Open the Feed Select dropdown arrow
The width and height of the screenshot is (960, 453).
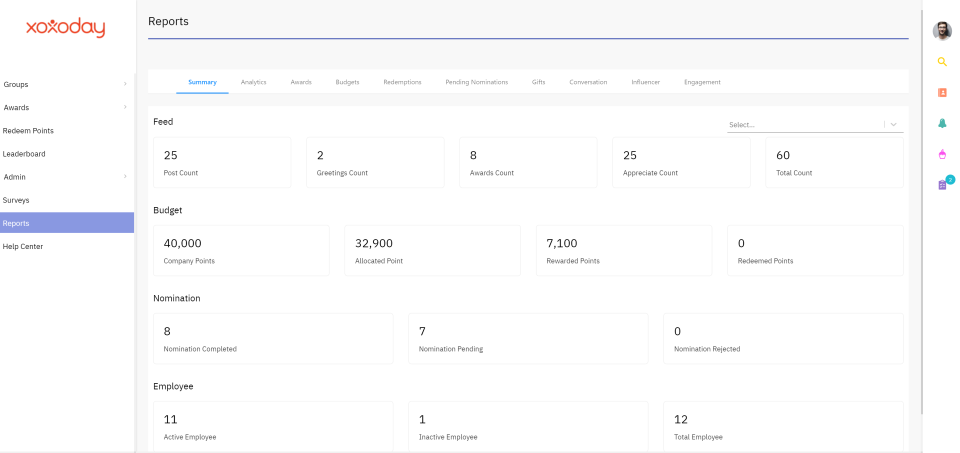893,124
